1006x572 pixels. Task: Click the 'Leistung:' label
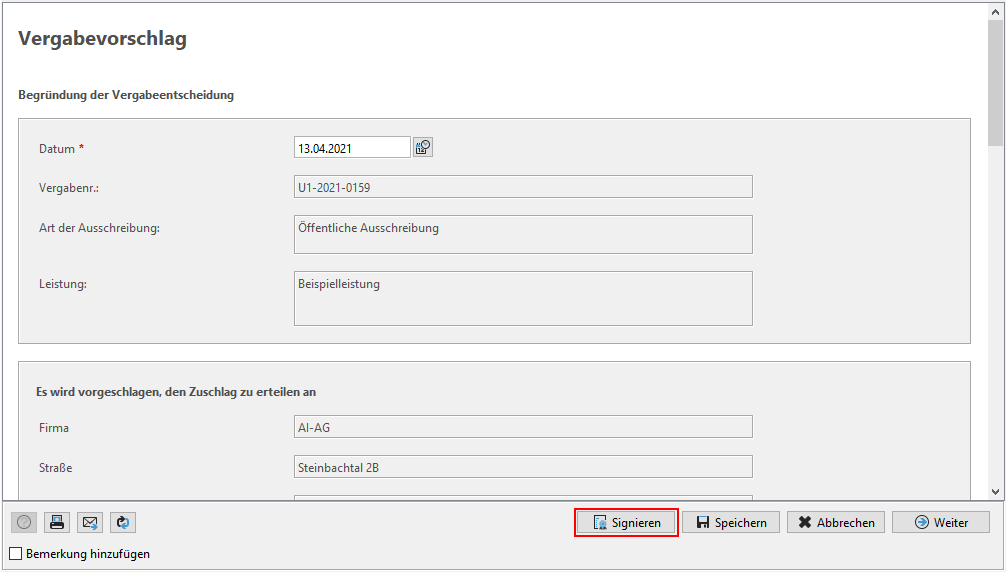click(63, 284)
